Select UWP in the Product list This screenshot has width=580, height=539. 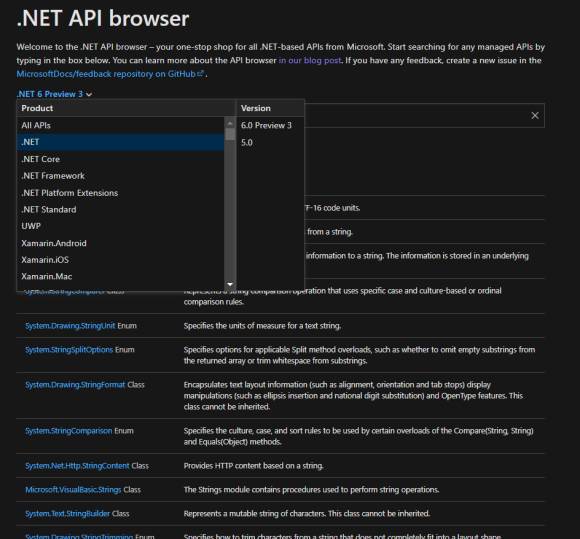point(120,226)
